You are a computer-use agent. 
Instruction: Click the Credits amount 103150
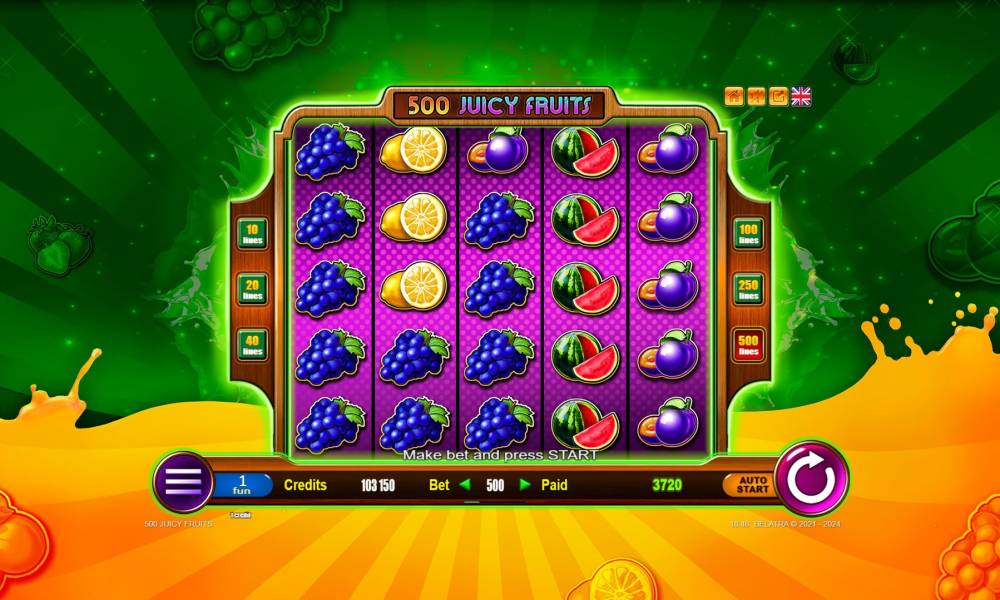click(378, 485)
